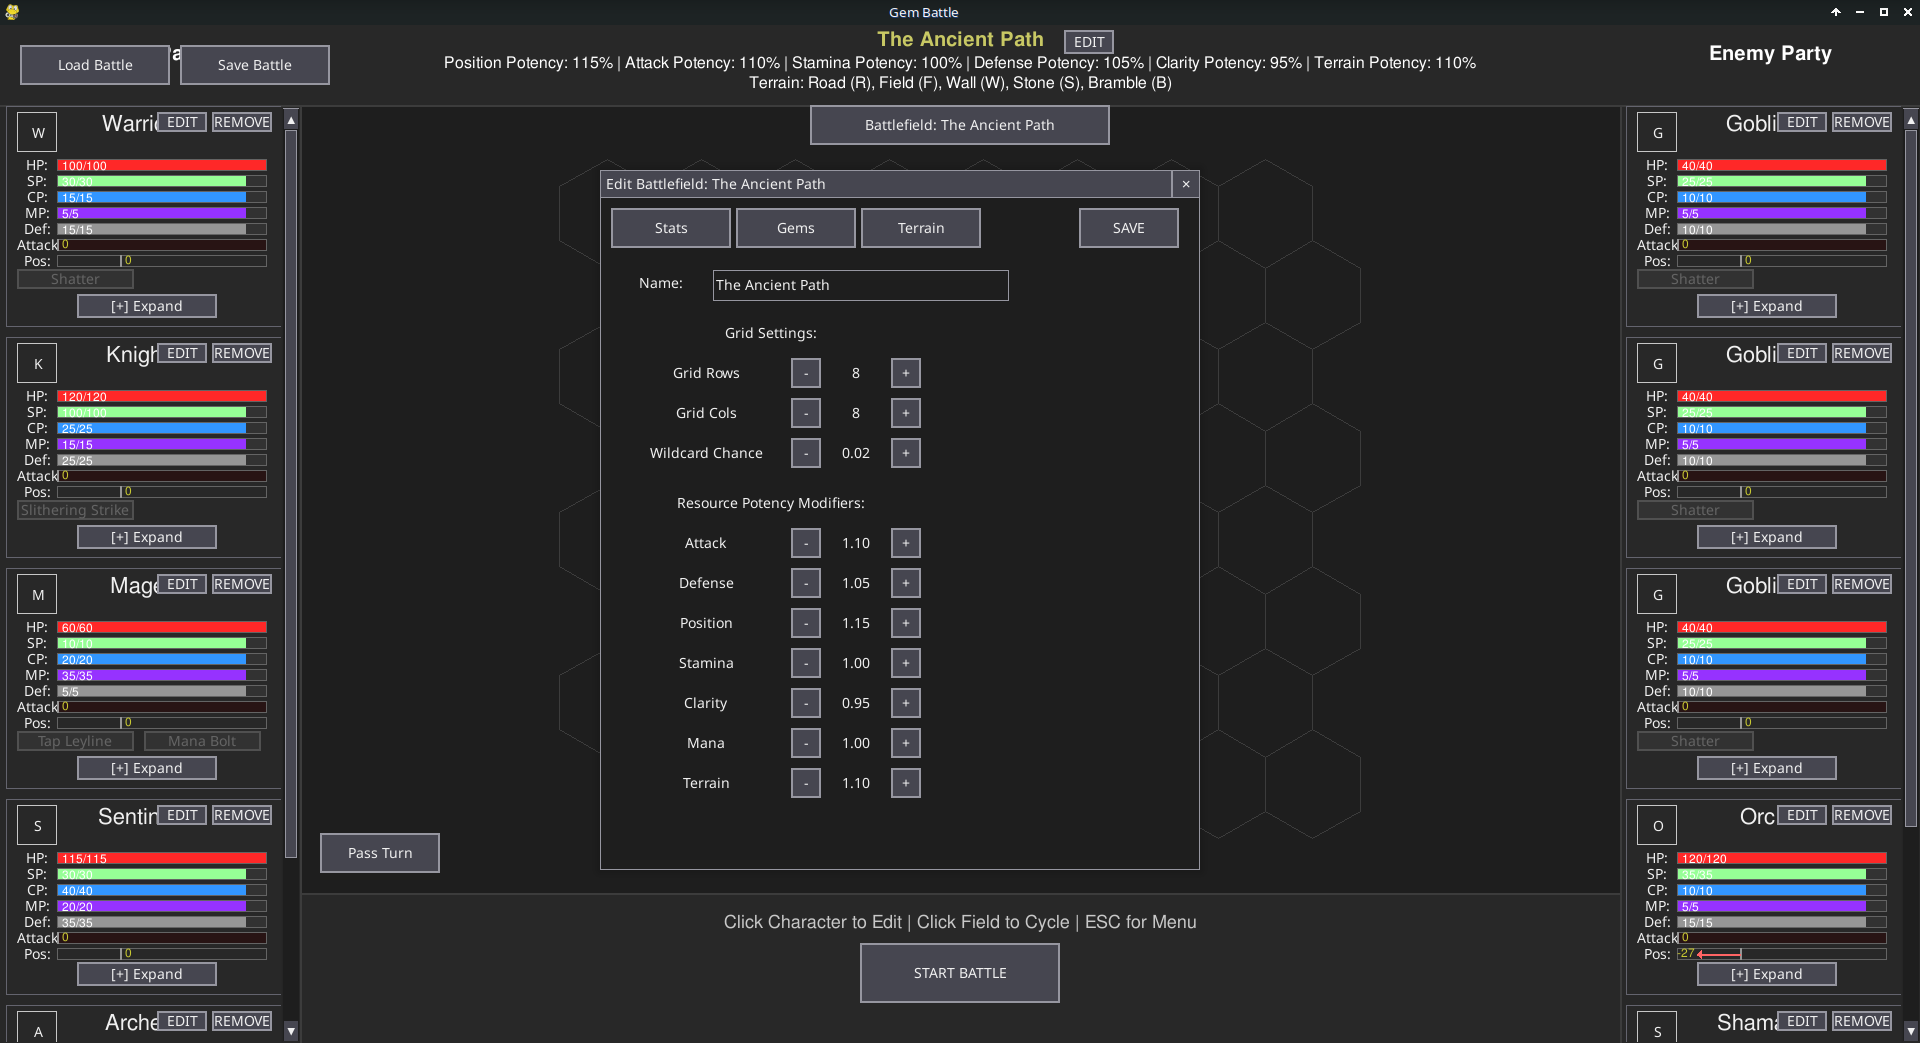Select the Mage M avatar icon

pos(36,593)
